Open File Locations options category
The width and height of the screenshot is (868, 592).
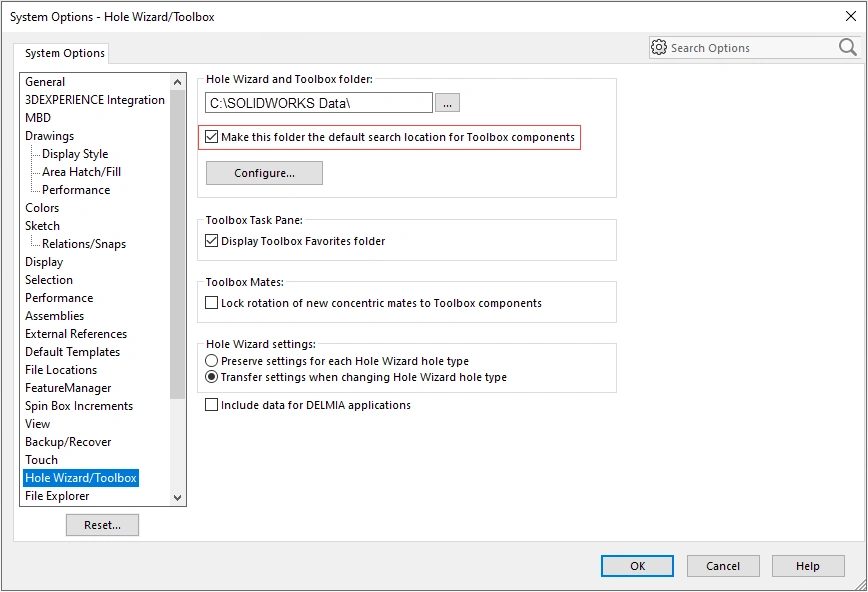(61, 370)
